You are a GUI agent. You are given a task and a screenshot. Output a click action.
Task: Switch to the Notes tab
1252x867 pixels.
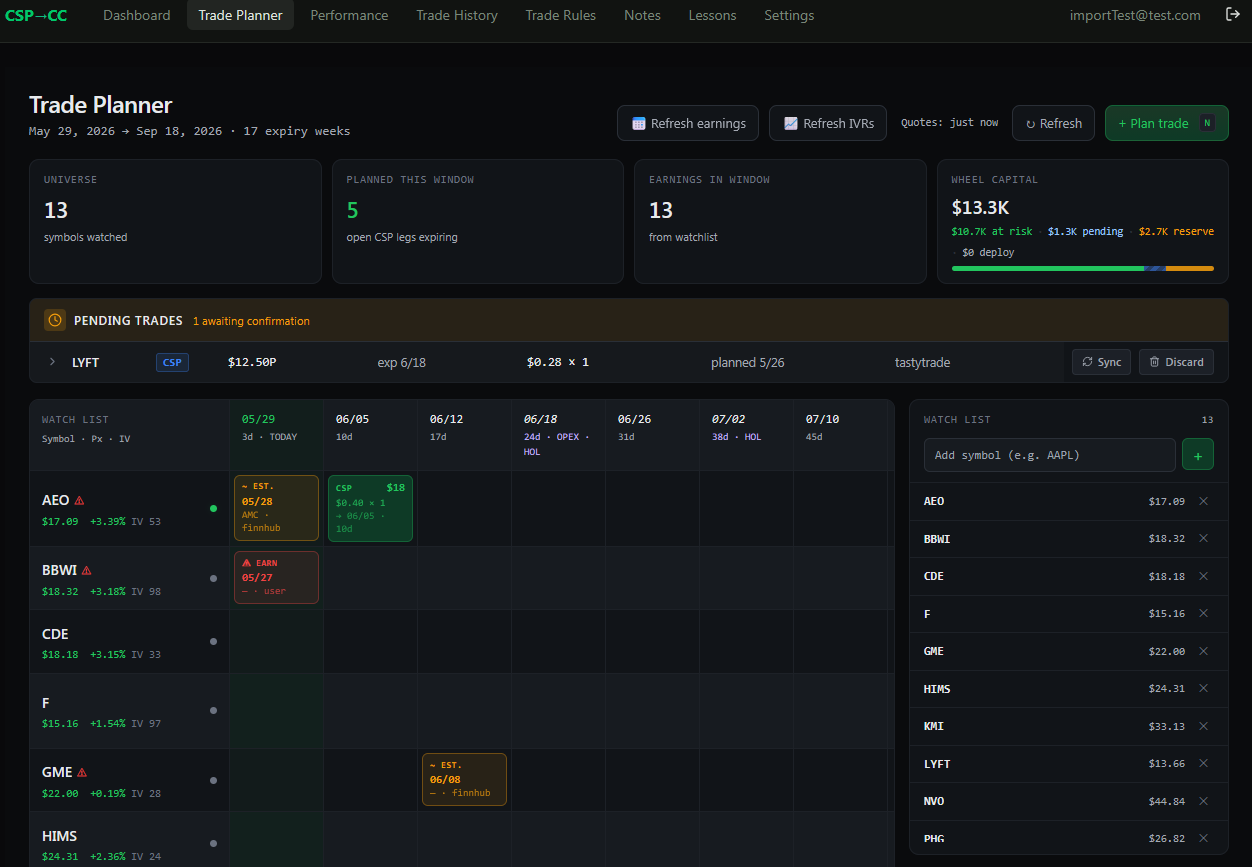[x=642, y=15]
